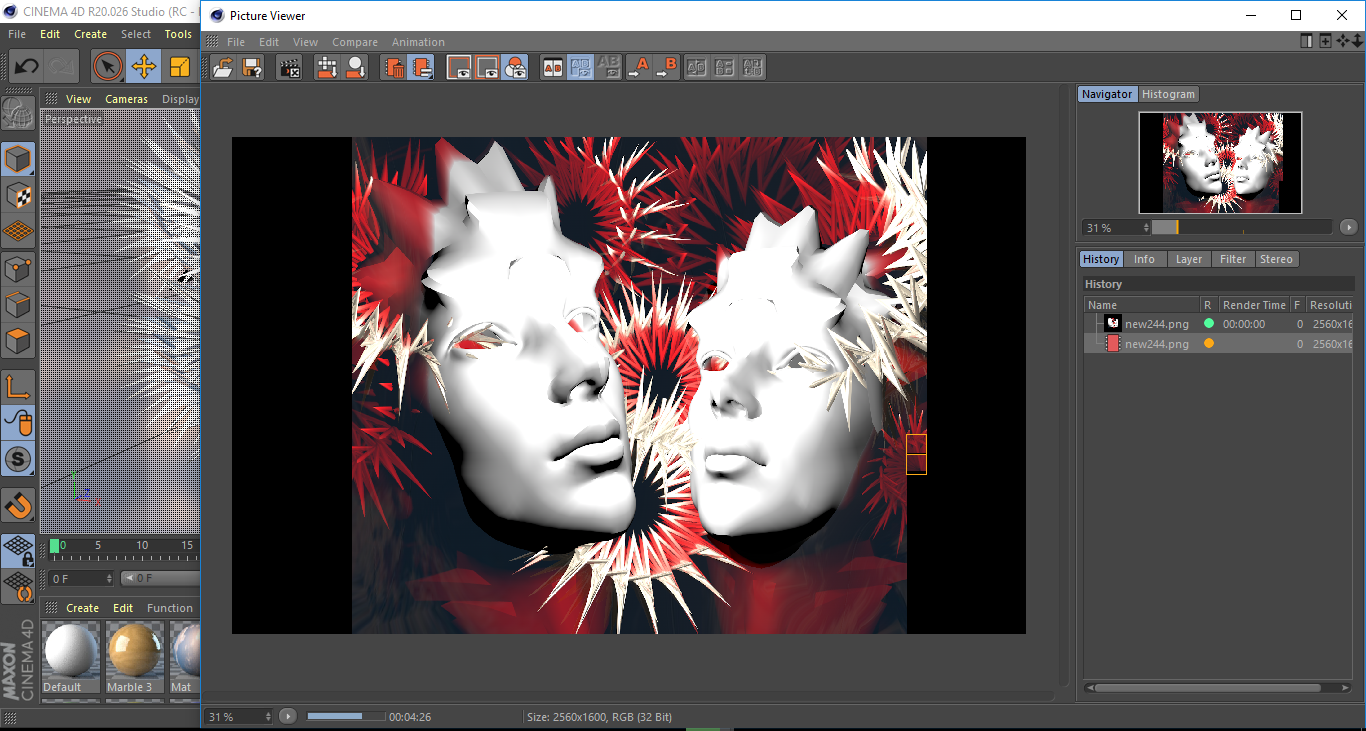The width and height of the screenshot is (1366, 731).
Task: Switch to the Filter tab
Action: (x=1233, y=259)
